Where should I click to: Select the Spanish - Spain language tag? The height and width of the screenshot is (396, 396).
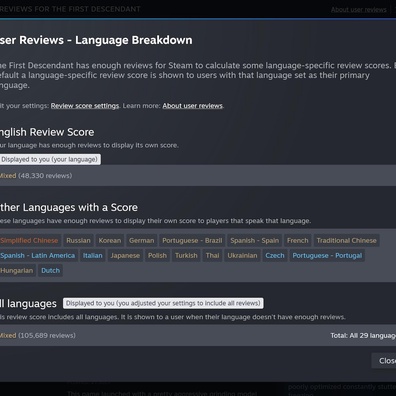(x=255, y=240)
